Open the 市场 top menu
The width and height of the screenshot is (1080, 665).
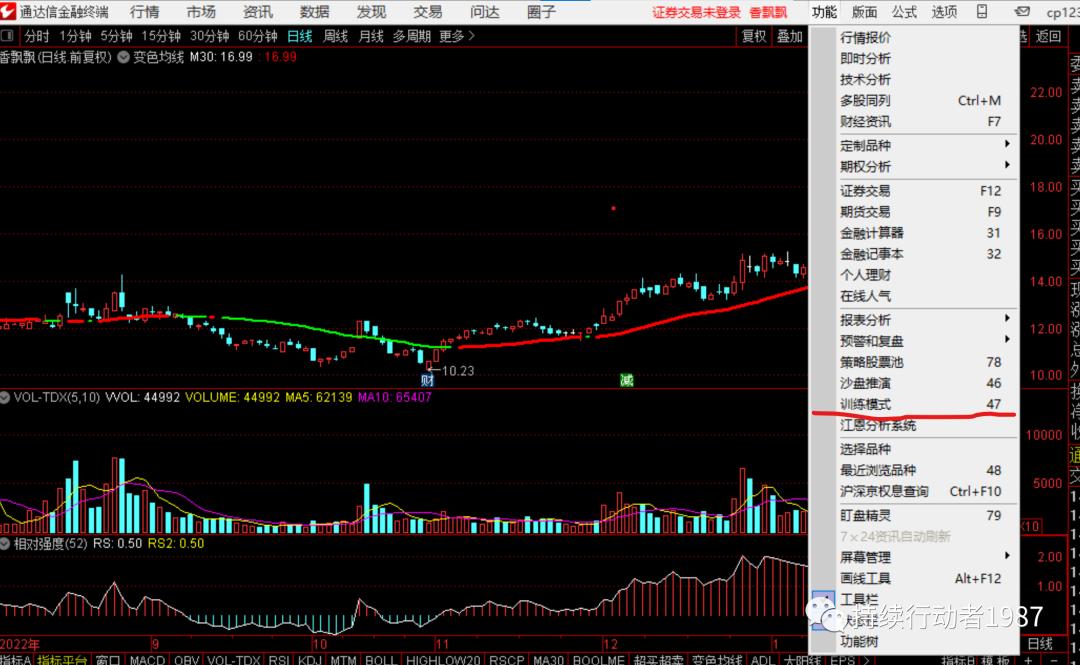point(201,12)
